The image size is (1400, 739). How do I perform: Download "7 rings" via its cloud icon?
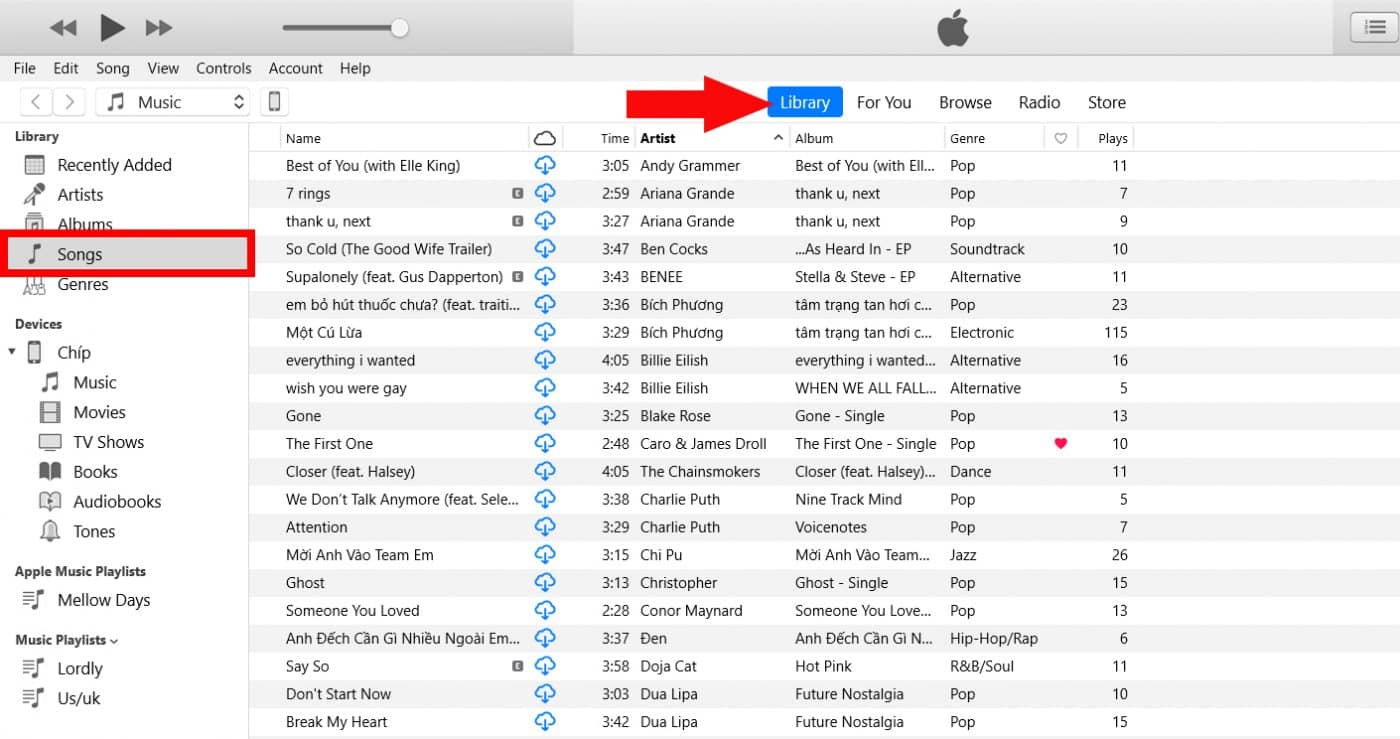[x=545, y=193]
